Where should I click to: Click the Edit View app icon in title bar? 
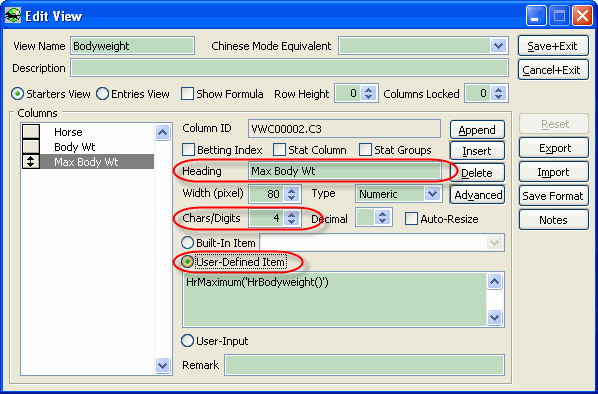click(13, 16)
